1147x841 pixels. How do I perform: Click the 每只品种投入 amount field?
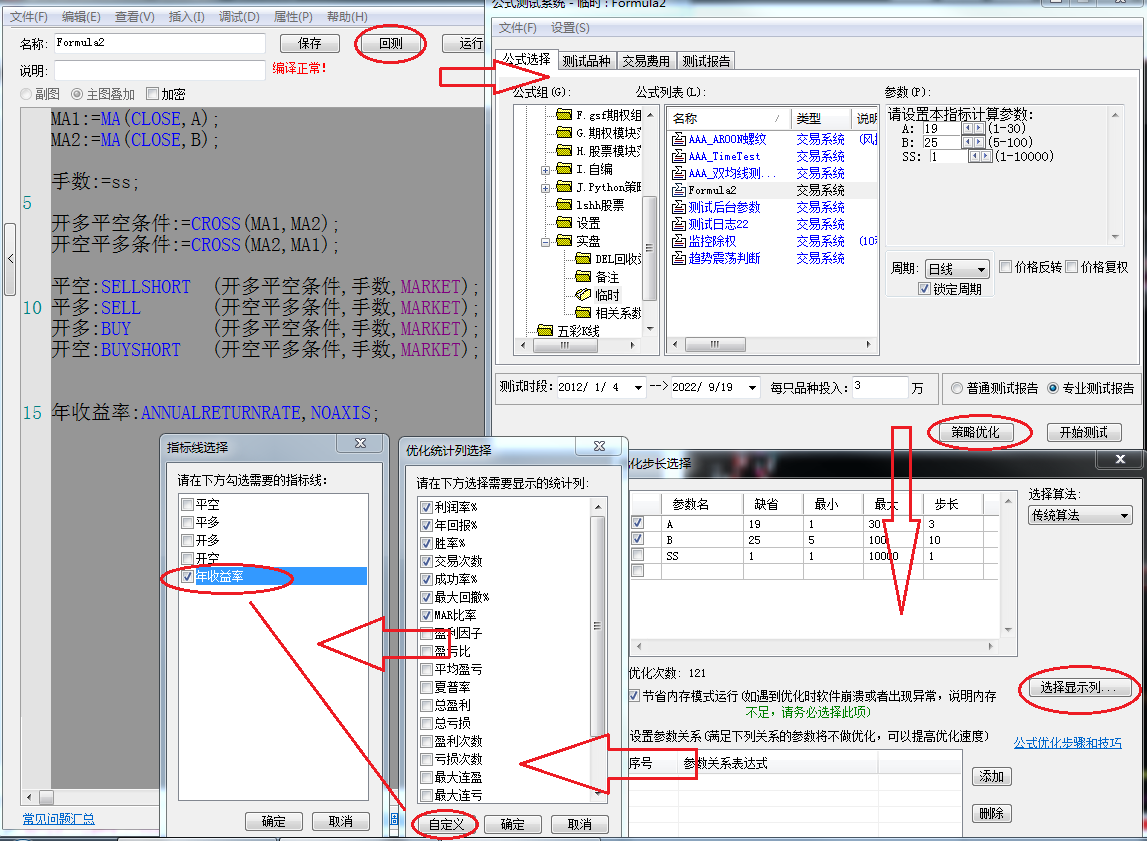coord(880,387)
